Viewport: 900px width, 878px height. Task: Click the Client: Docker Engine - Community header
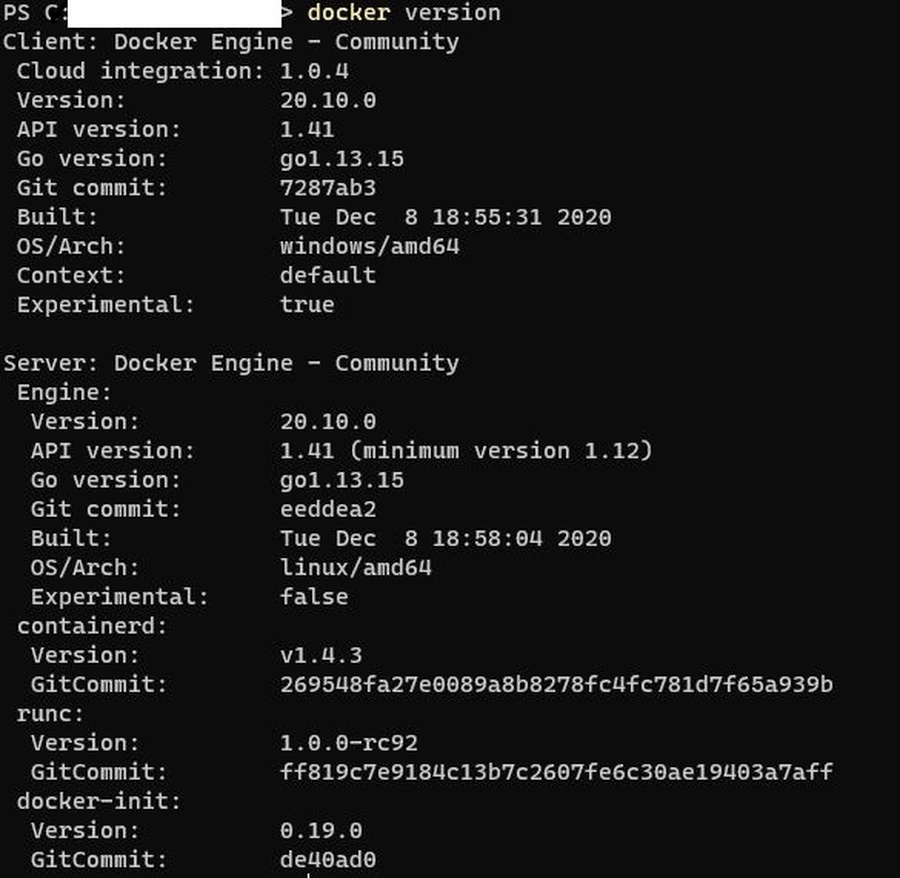point(231,42)
